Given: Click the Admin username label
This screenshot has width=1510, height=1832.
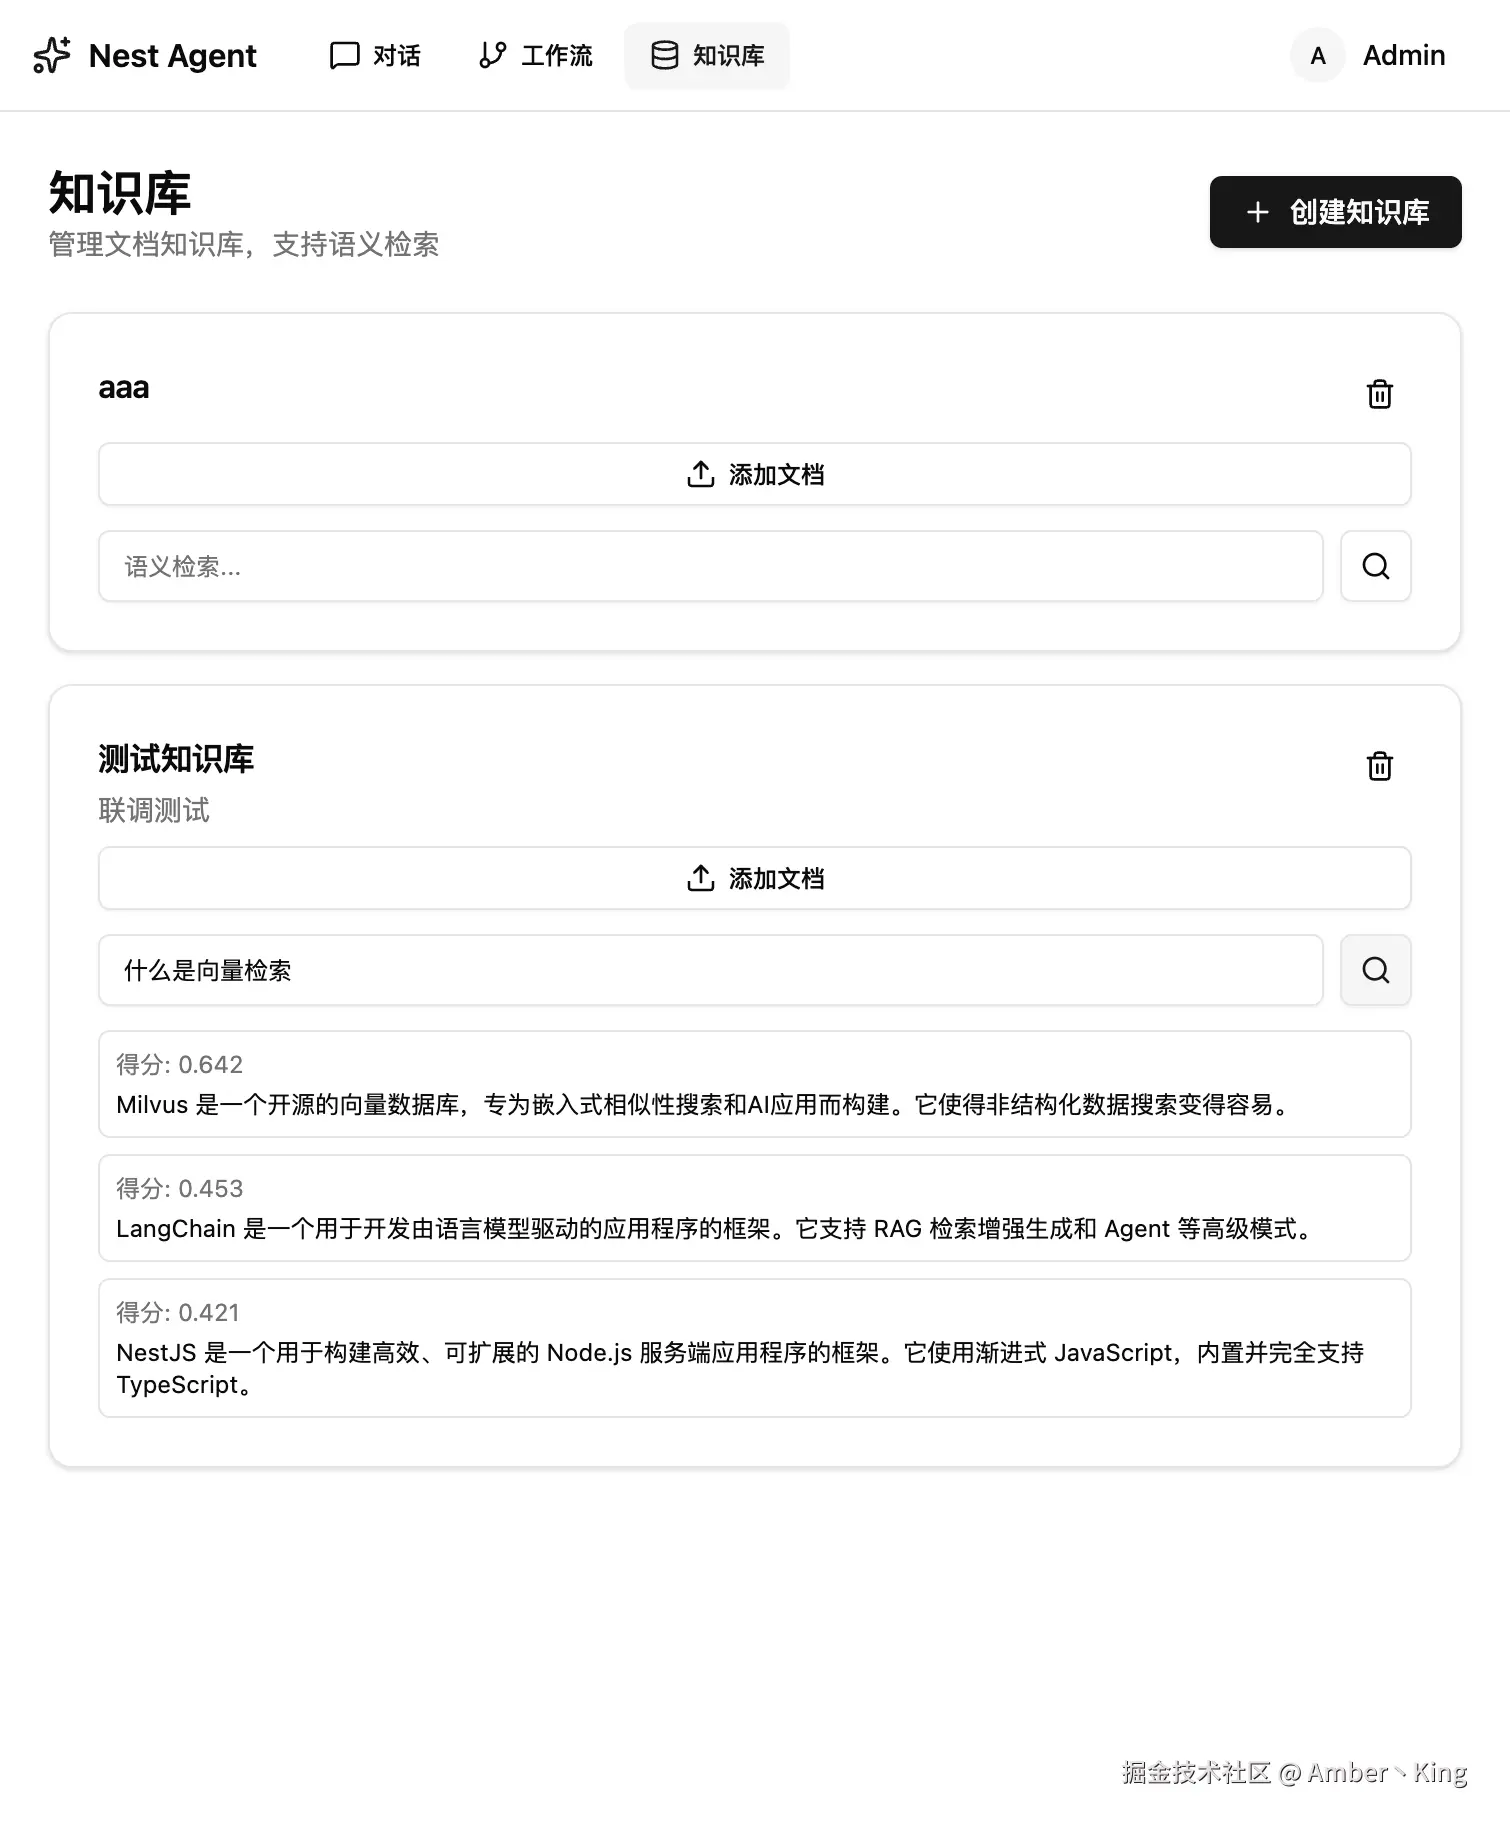Looking at the screenshot, I should click(x=1404, y=55).
